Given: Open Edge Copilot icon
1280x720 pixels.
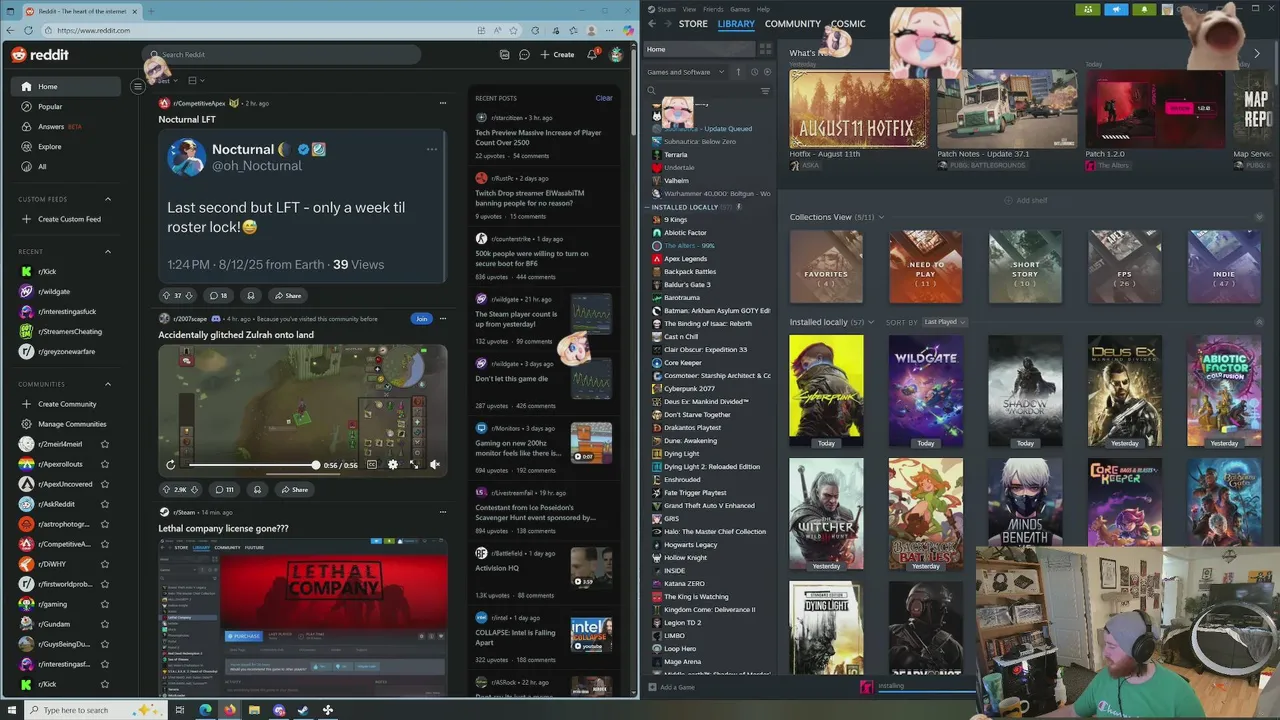Looking at the screenshot, I should 628,30.
